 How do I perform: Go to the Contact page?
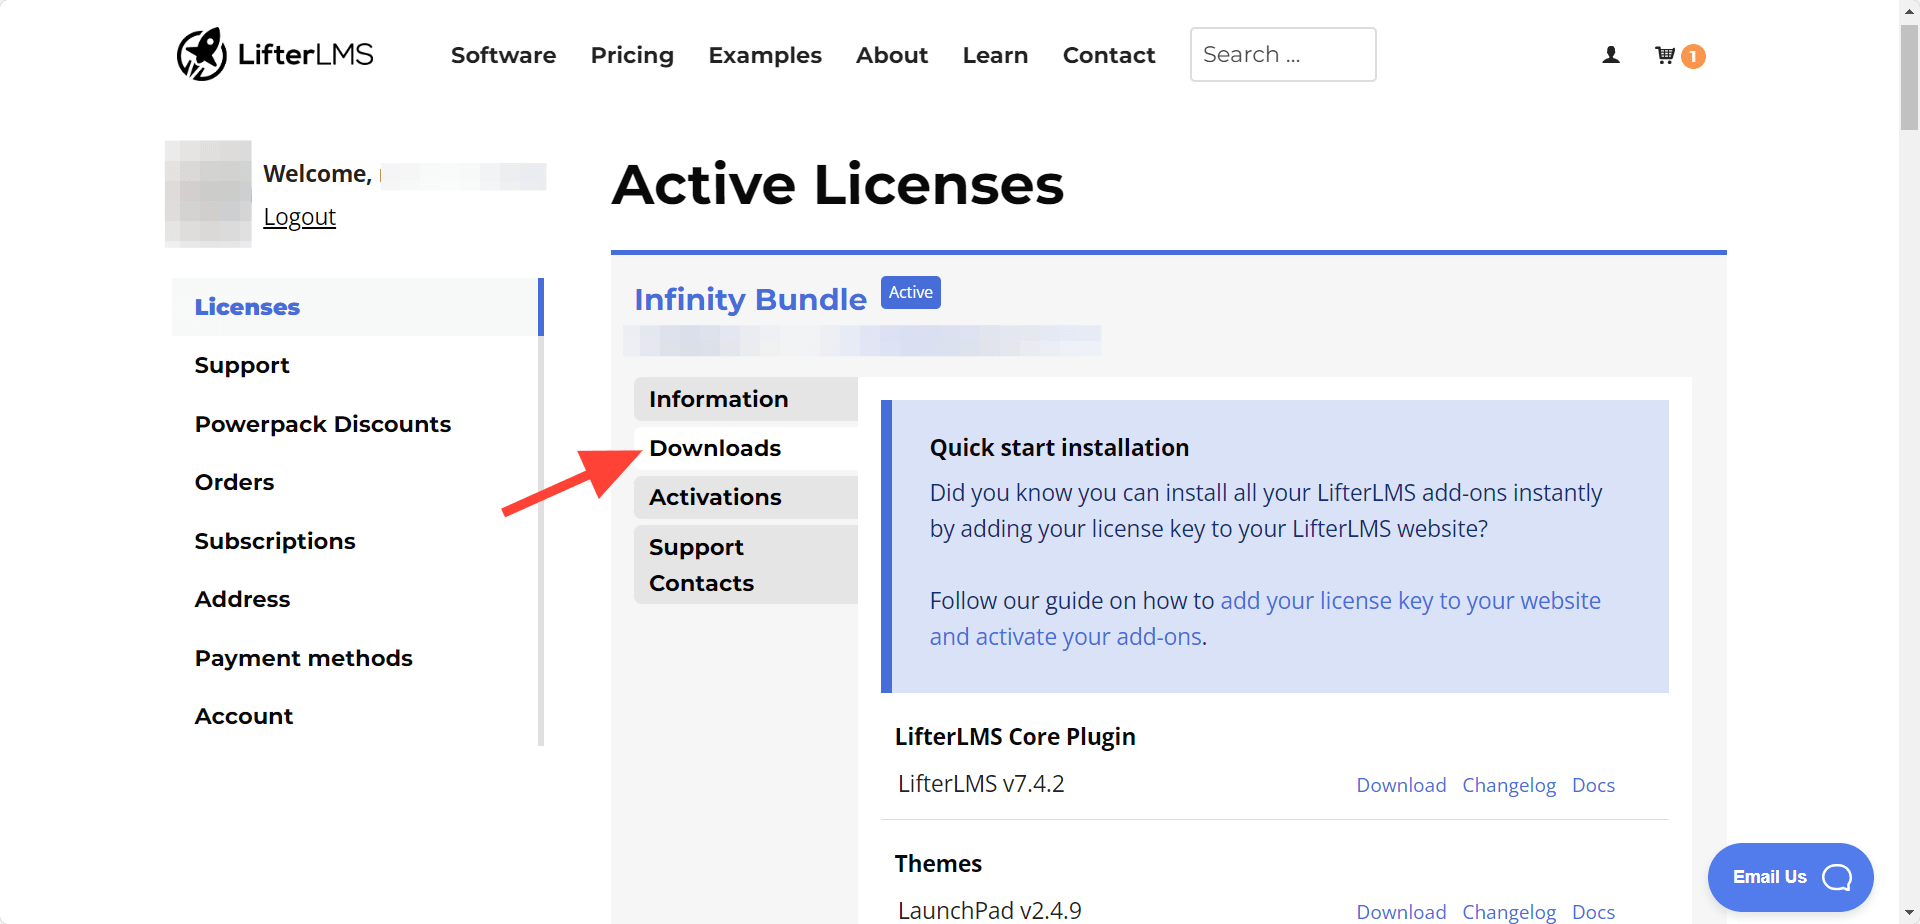[x=1109, y=55]
